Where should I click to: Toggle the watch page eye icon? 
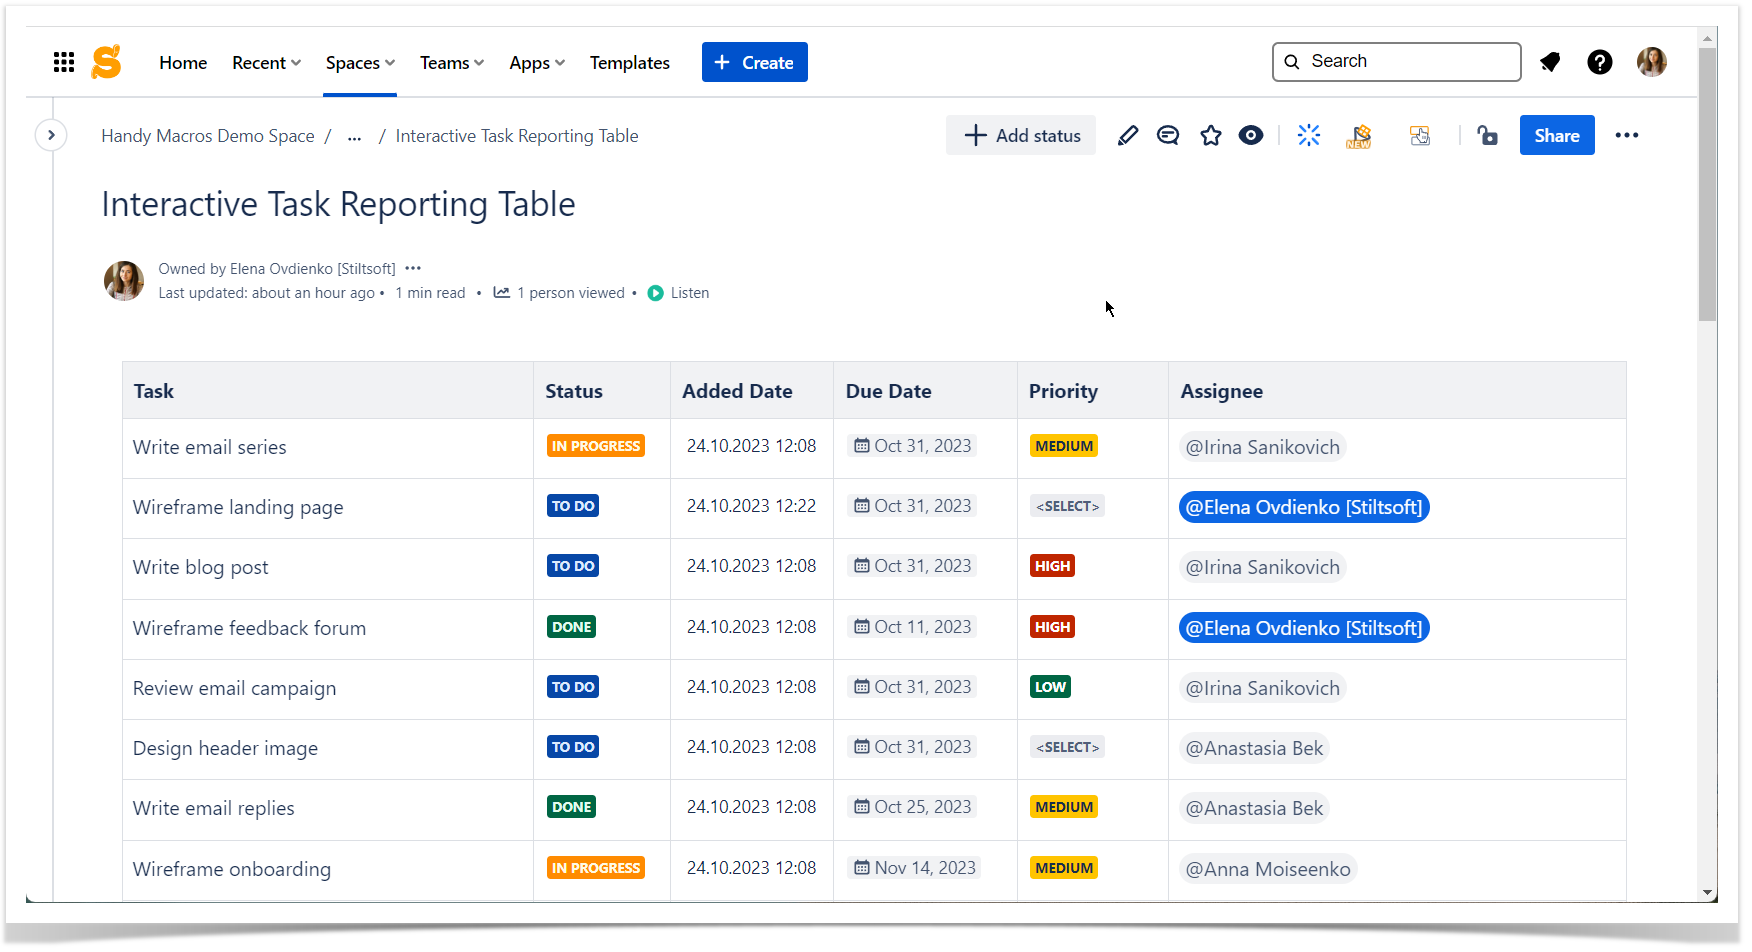[1251, 136]
